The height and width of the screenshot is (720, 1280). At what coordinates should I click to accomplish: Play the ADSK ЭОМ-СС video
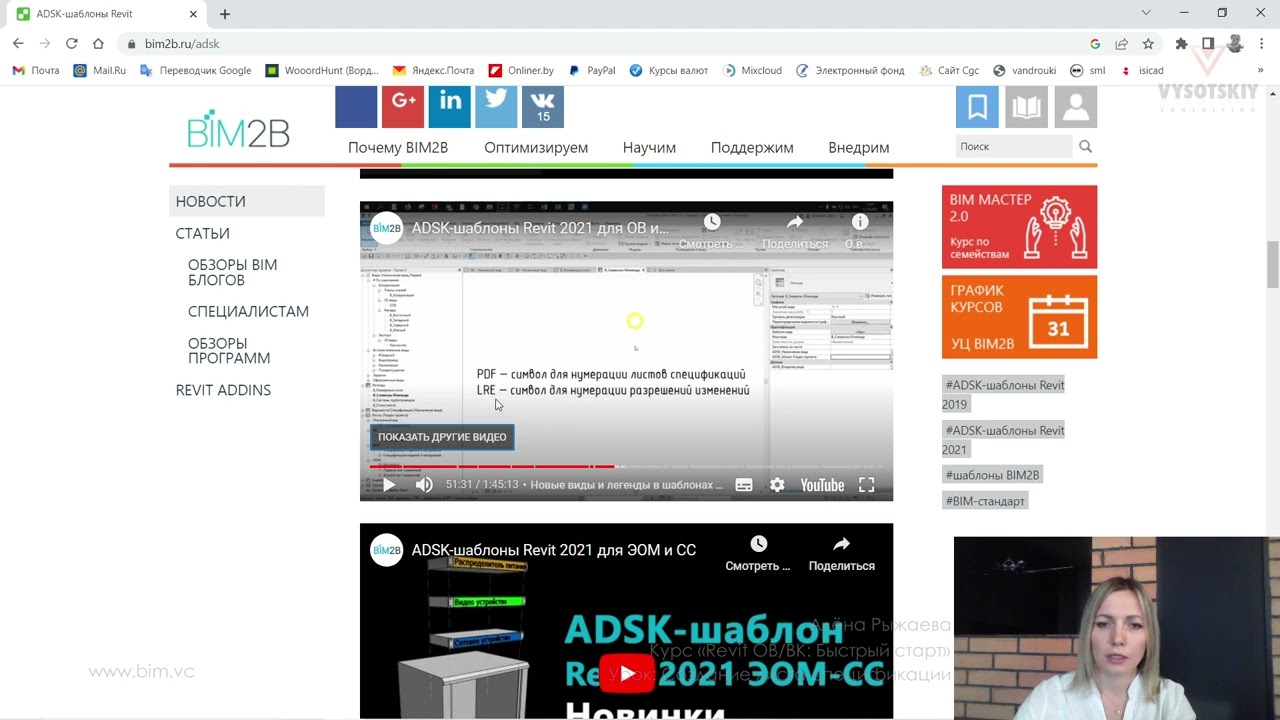point(627,674)
